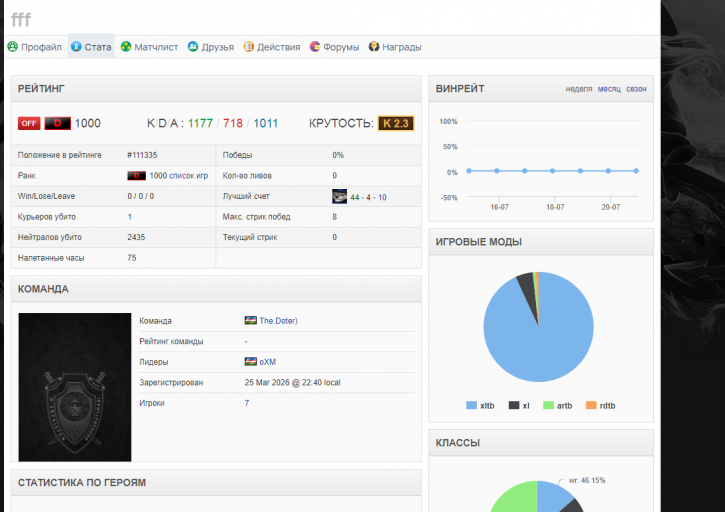725x512 pixels.
Task: Click the D rank badge beside 1000 in the rating header
Action: coord(57,123)
